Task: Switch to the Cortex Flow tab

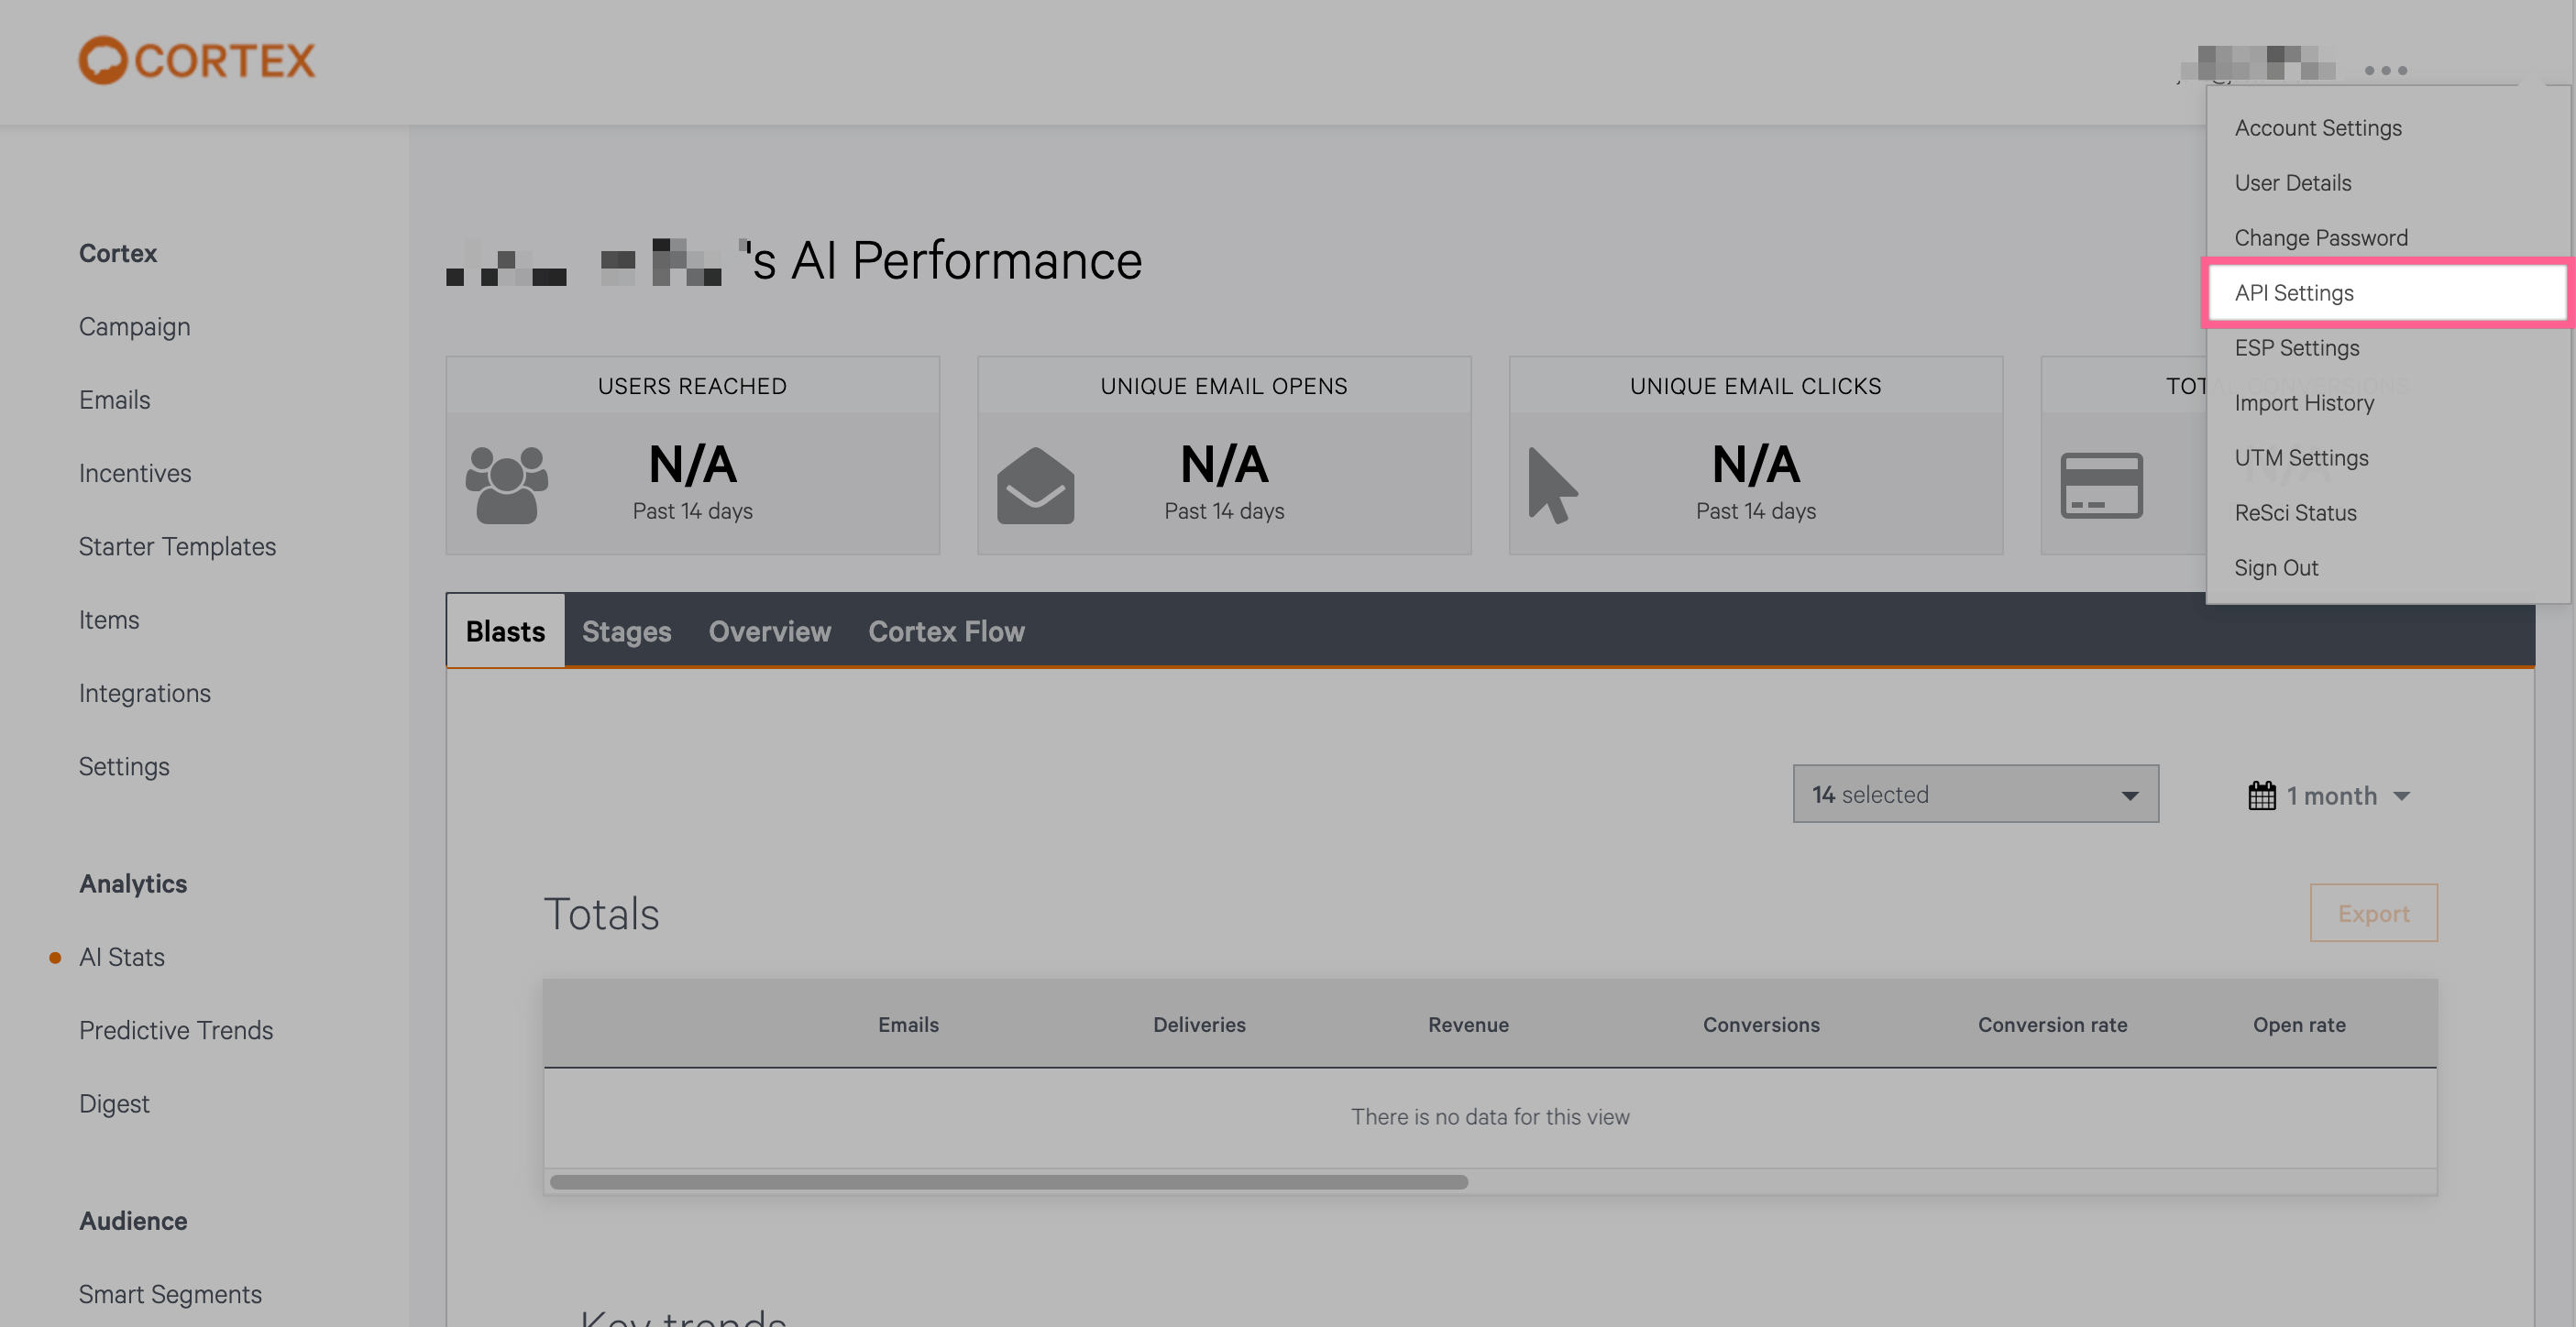Action: 946,631
